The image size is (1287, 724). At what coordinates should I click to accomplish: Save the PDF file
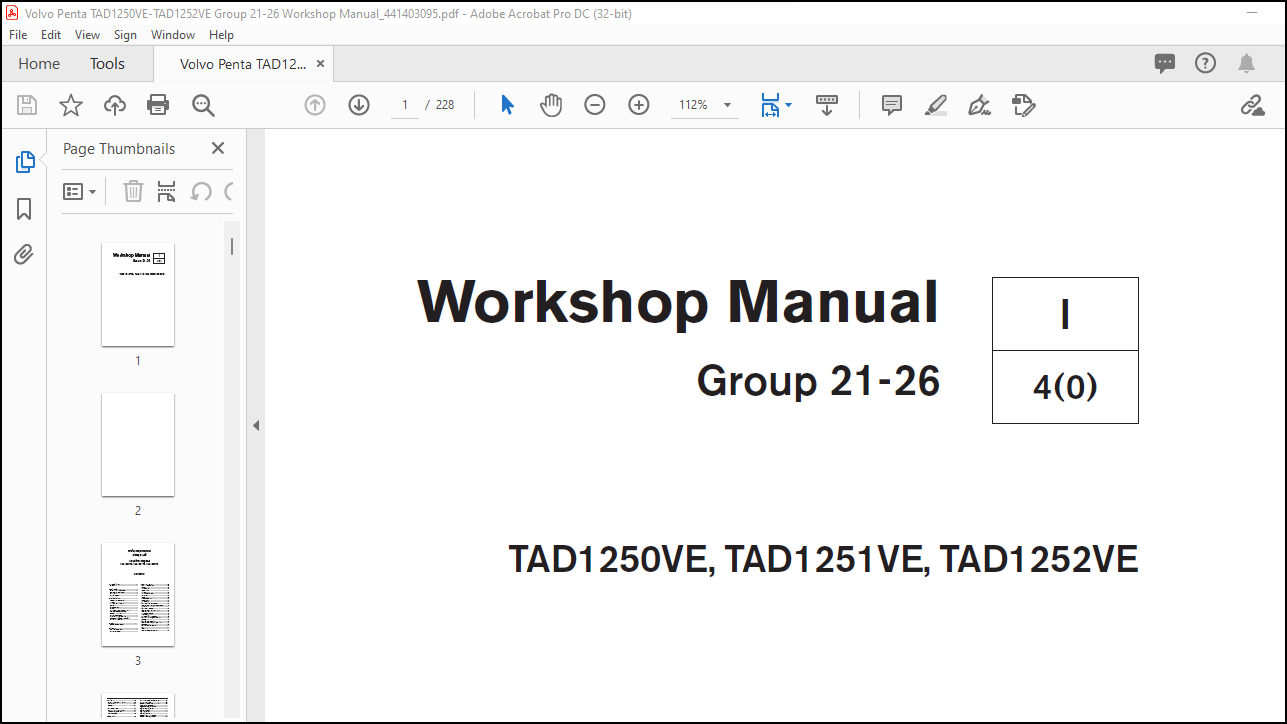27,105
